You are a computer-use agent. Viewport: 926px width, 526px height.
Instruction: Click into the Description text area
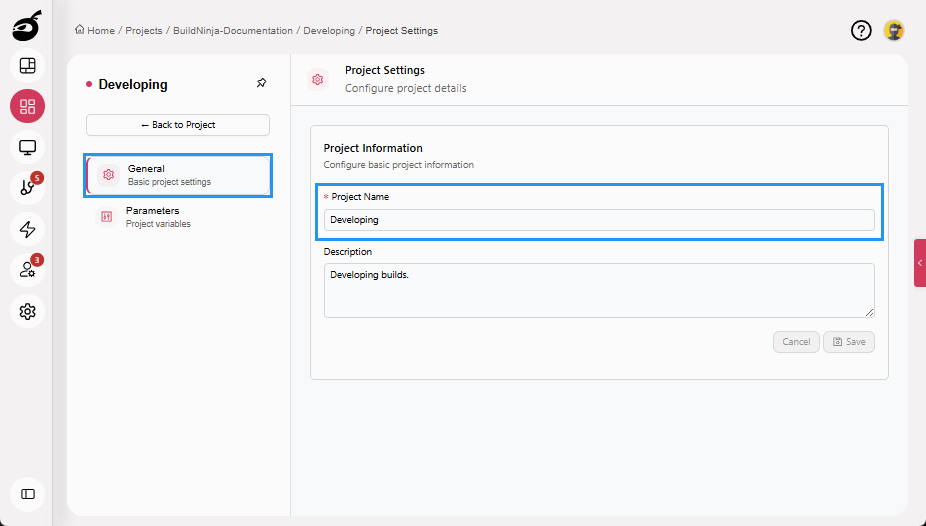click(599, 290)
